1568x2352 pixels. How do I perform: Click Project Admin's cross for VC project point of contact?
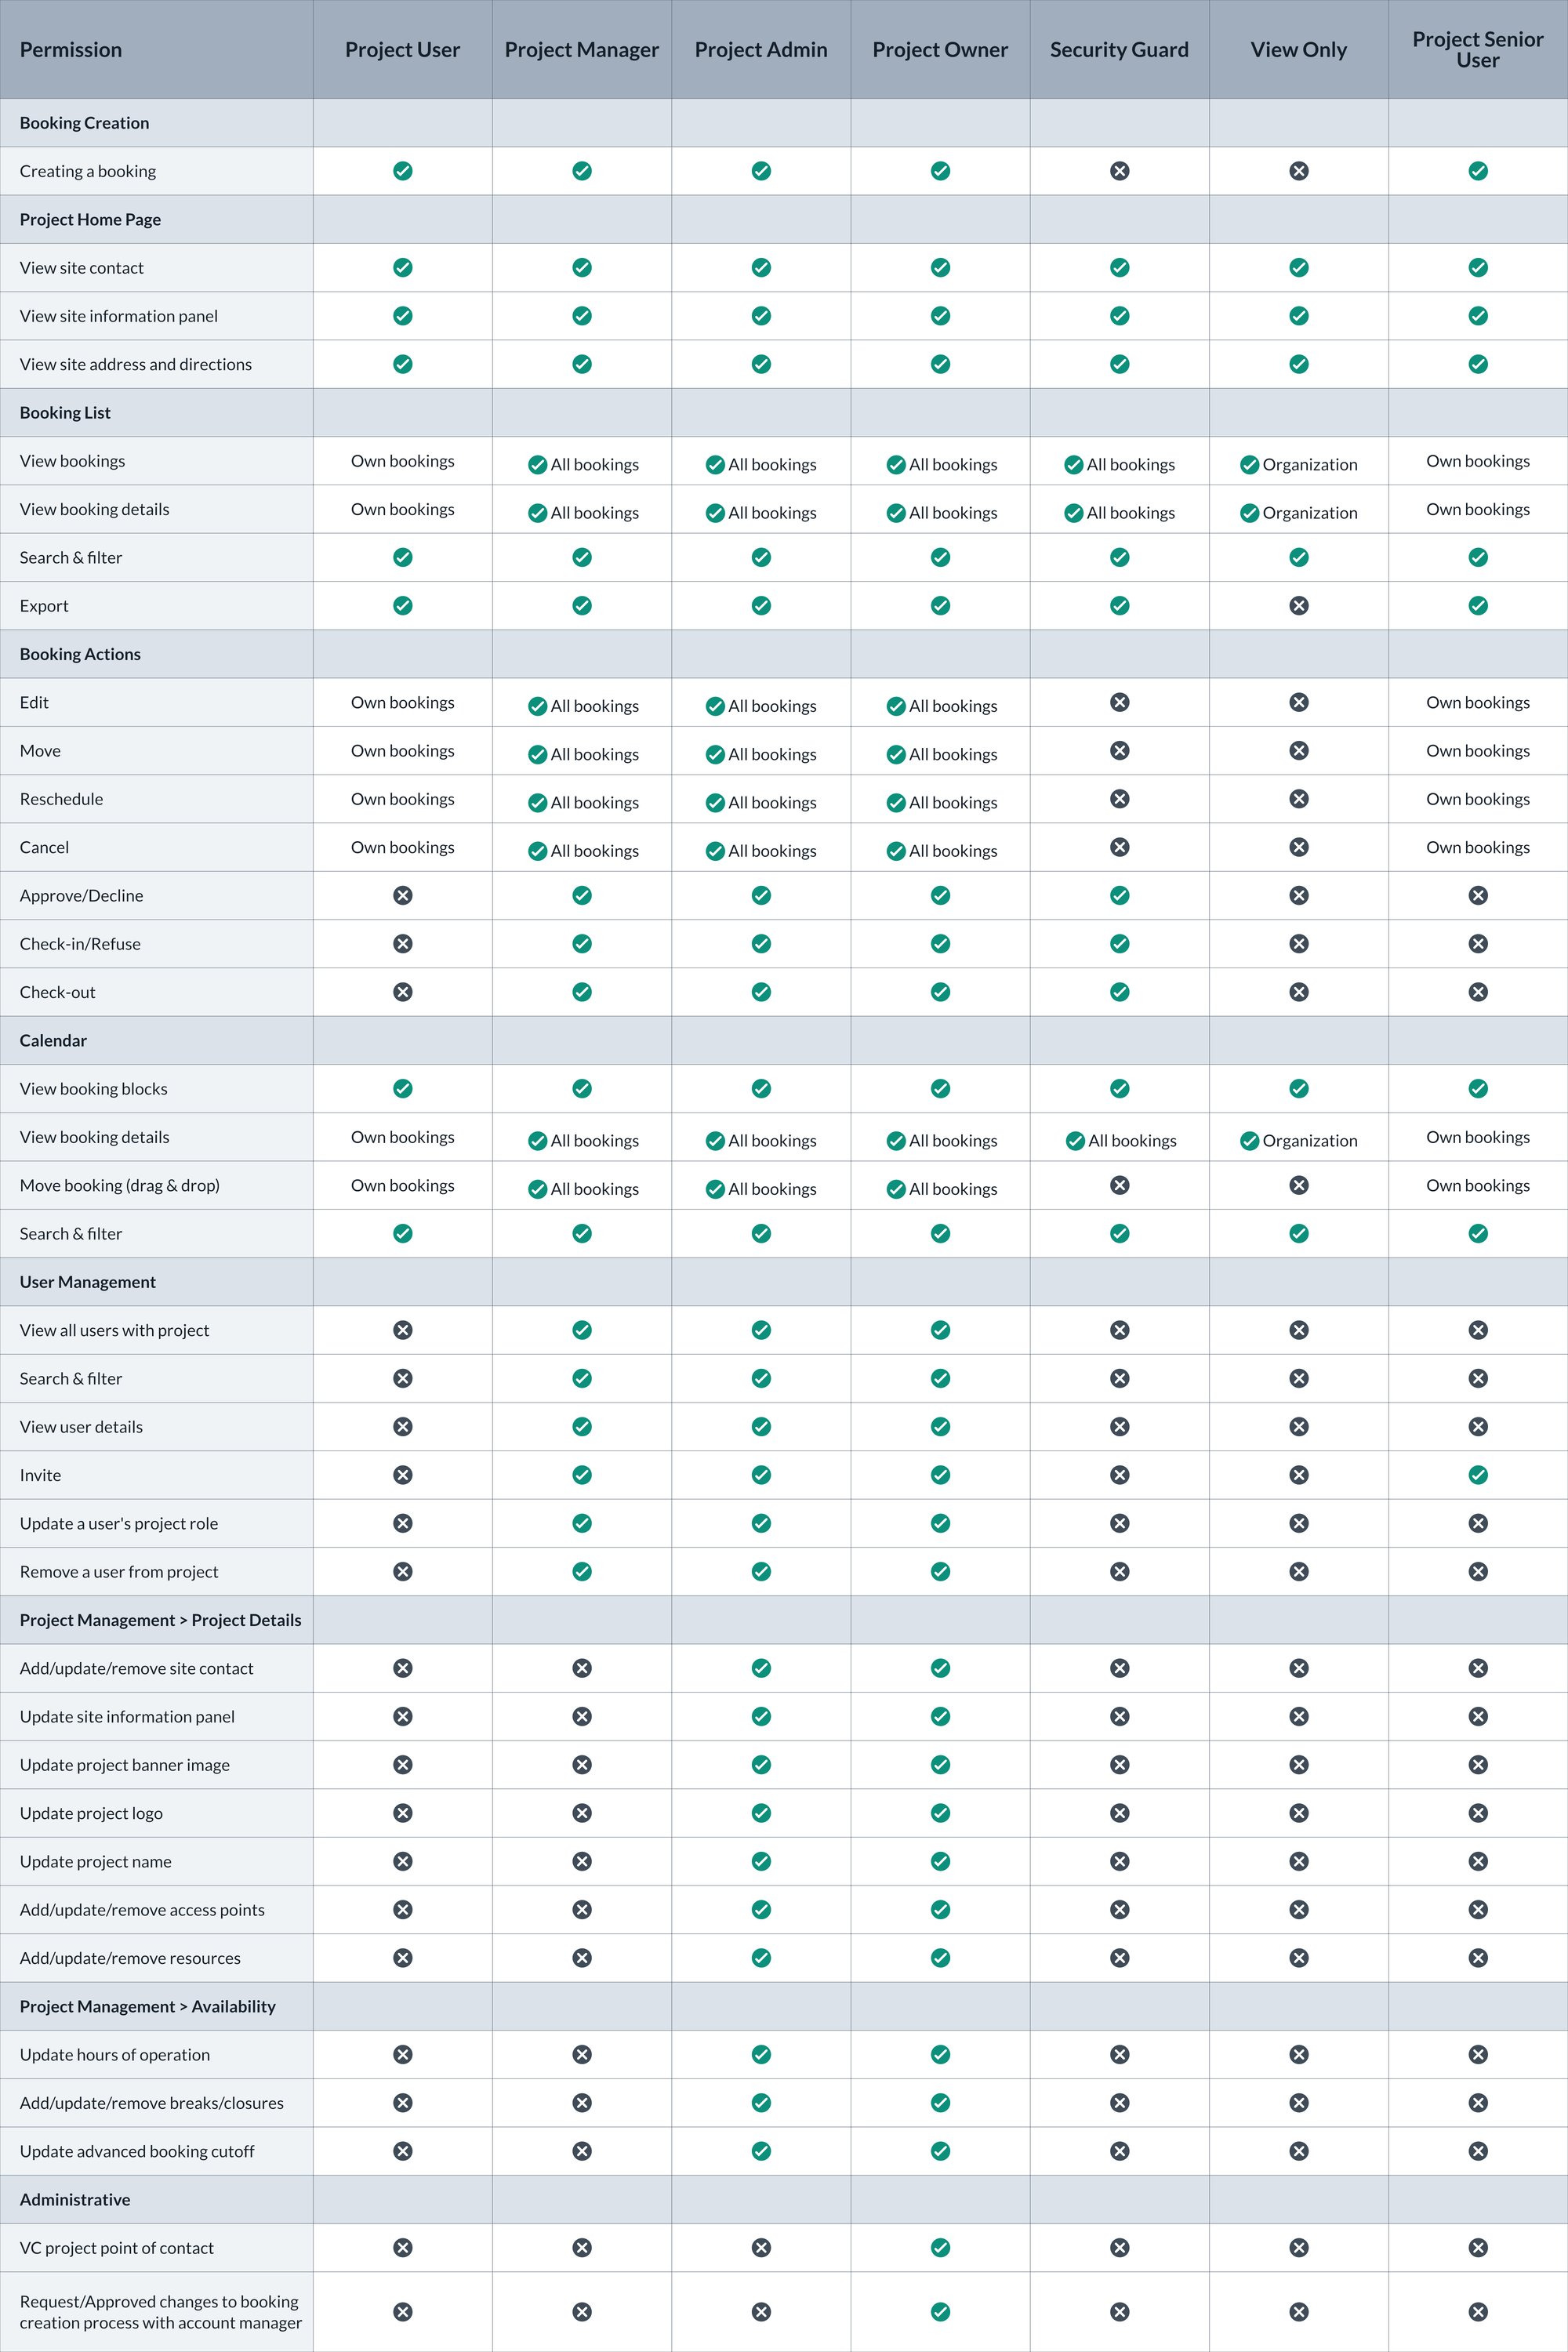pos(761,2247)
